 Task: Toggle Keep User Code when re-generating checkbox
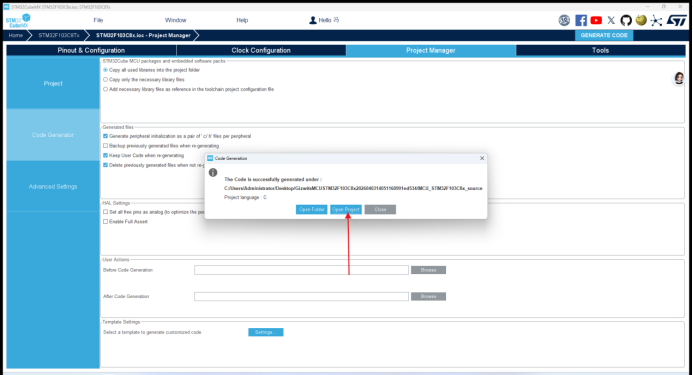105,155
